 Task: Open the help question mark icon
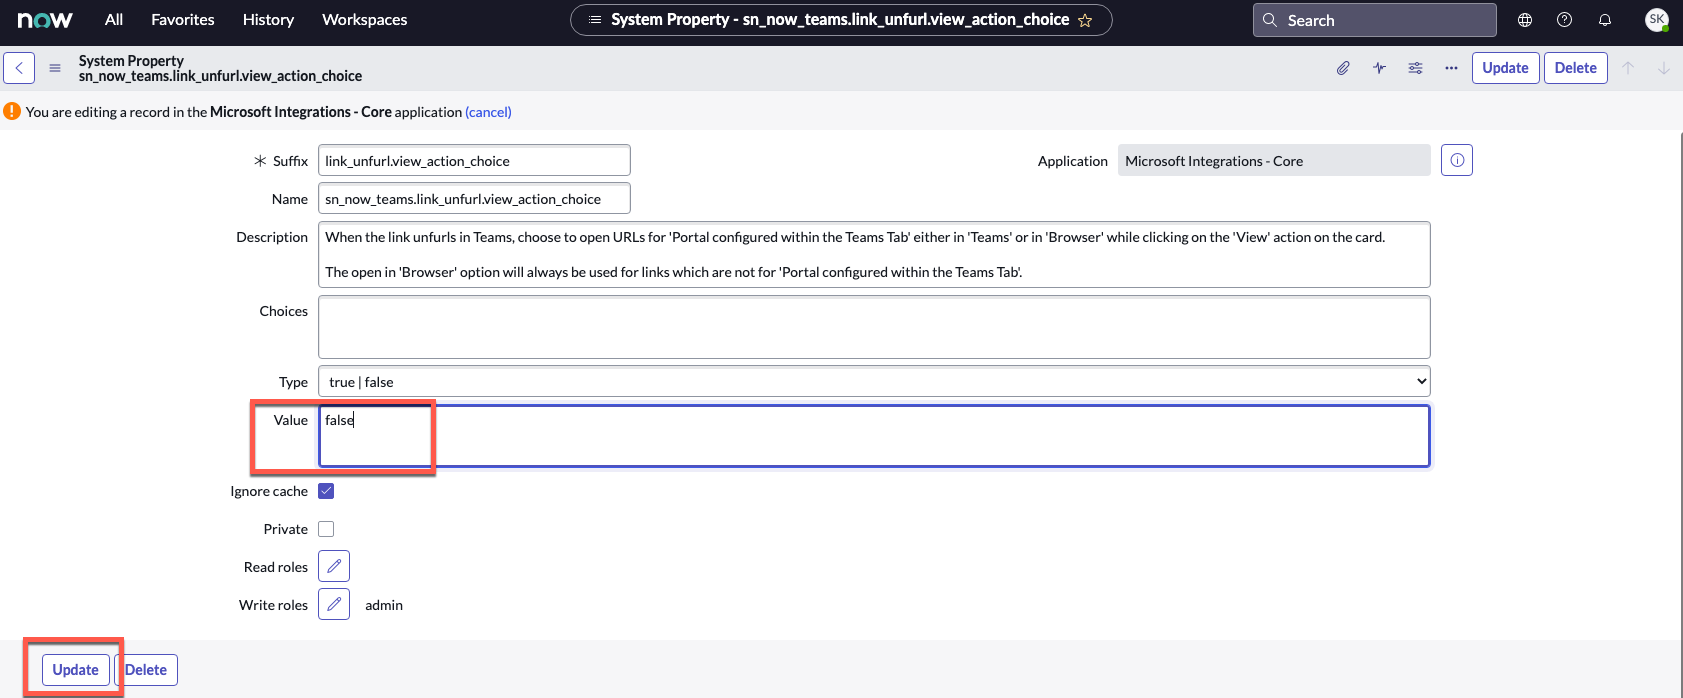pyautogui.click(x=1565, y=20)
